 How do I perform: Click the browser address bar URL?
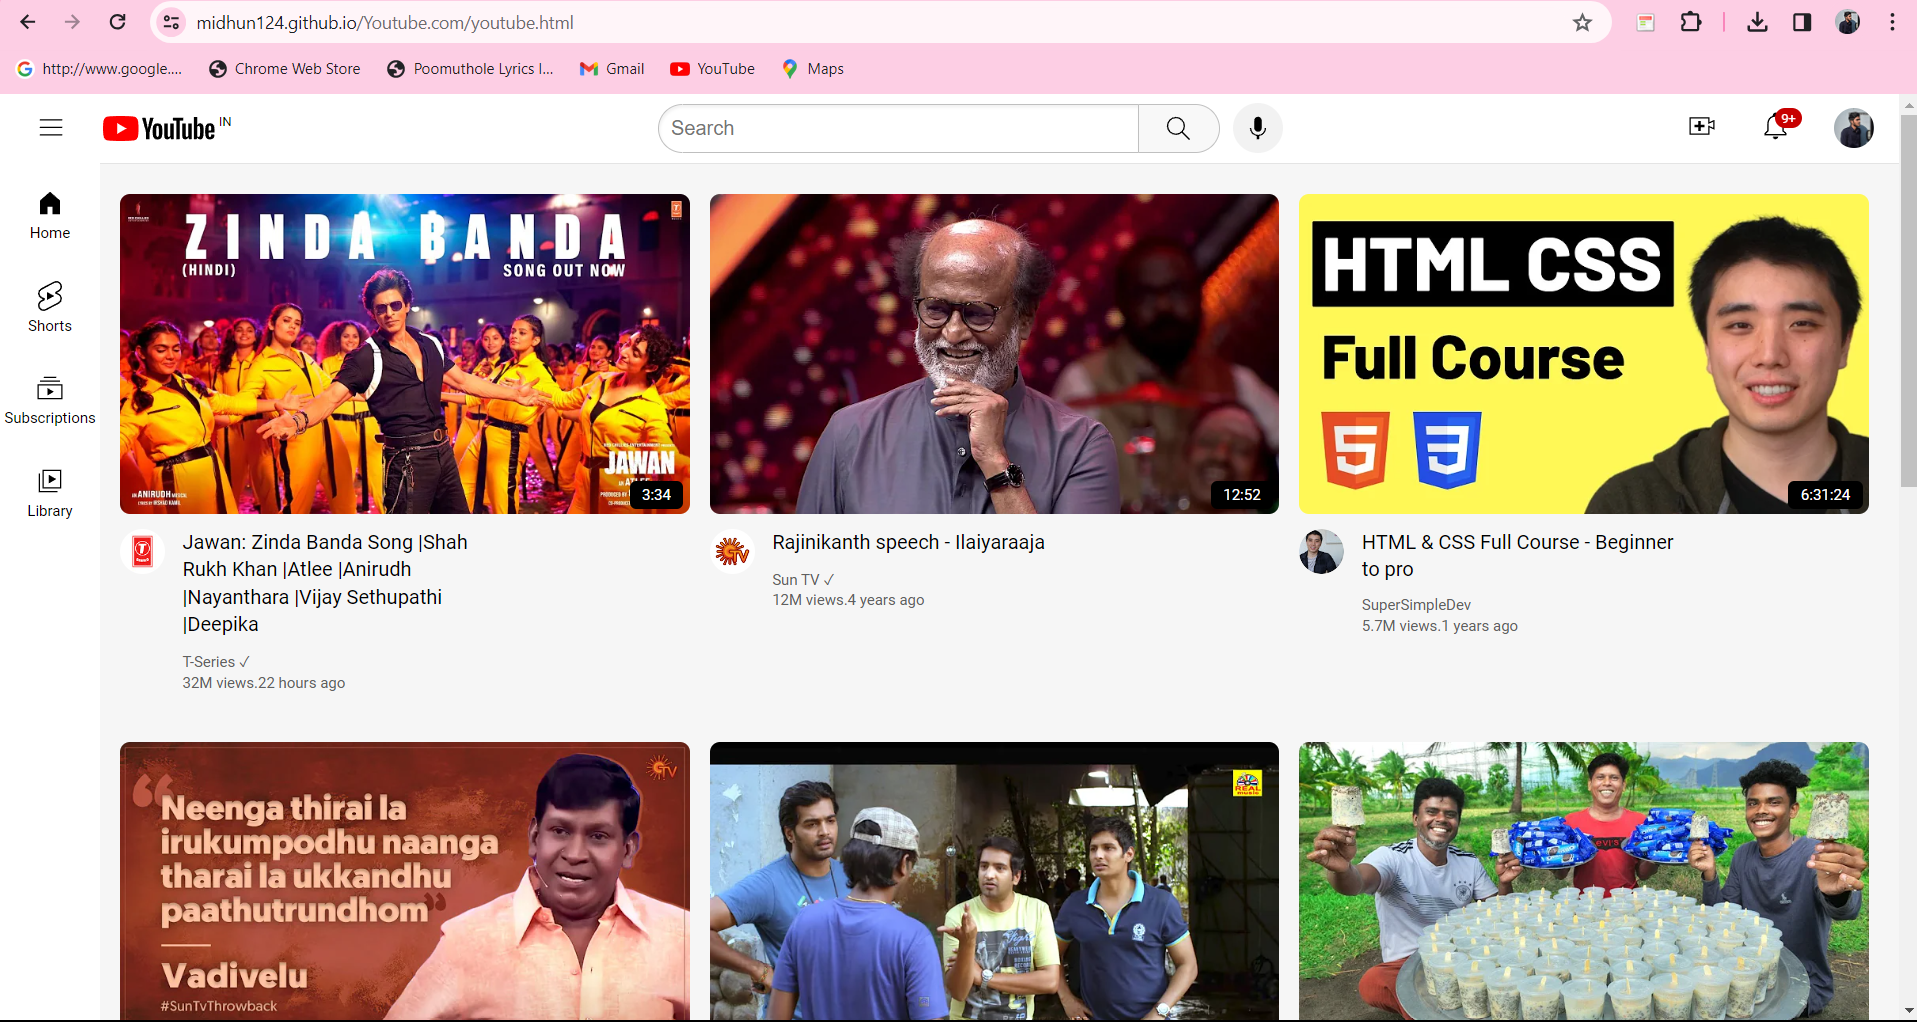[385, 22]
